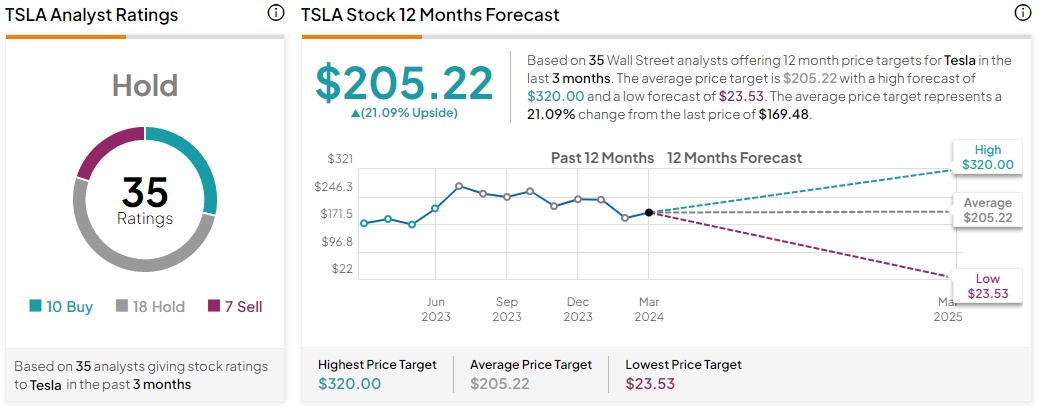
Task: Click the purple Sell legend square
Action: (213, 307)
